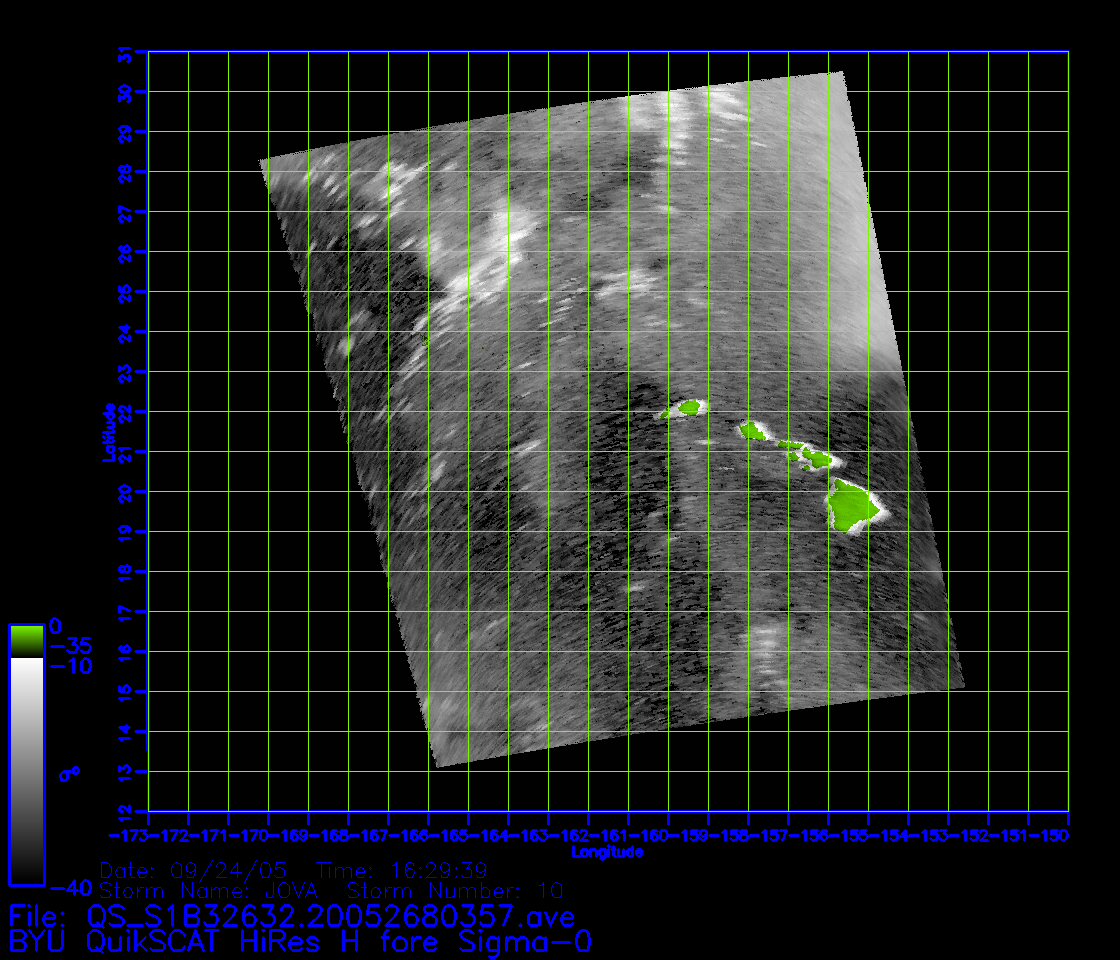The height and width of the screenshot is (960, 1120).
Task: Click the BYU QuikSCAT HiRes title line
Action: pos(300,942)
